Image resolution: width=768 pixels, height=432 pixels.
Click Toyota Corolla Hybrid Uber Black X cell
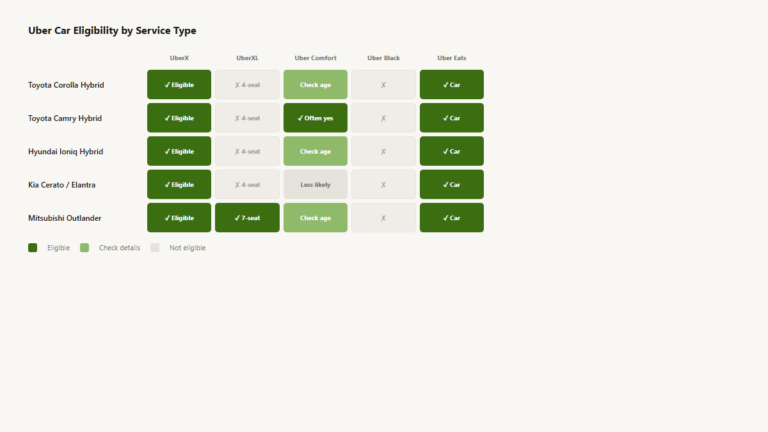384,84
